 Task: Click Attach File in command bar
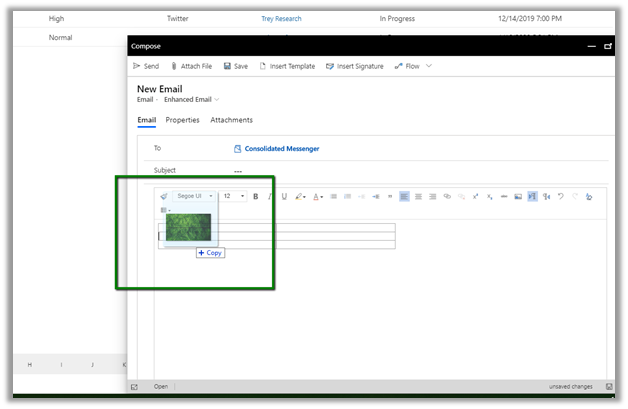(190, 66)
